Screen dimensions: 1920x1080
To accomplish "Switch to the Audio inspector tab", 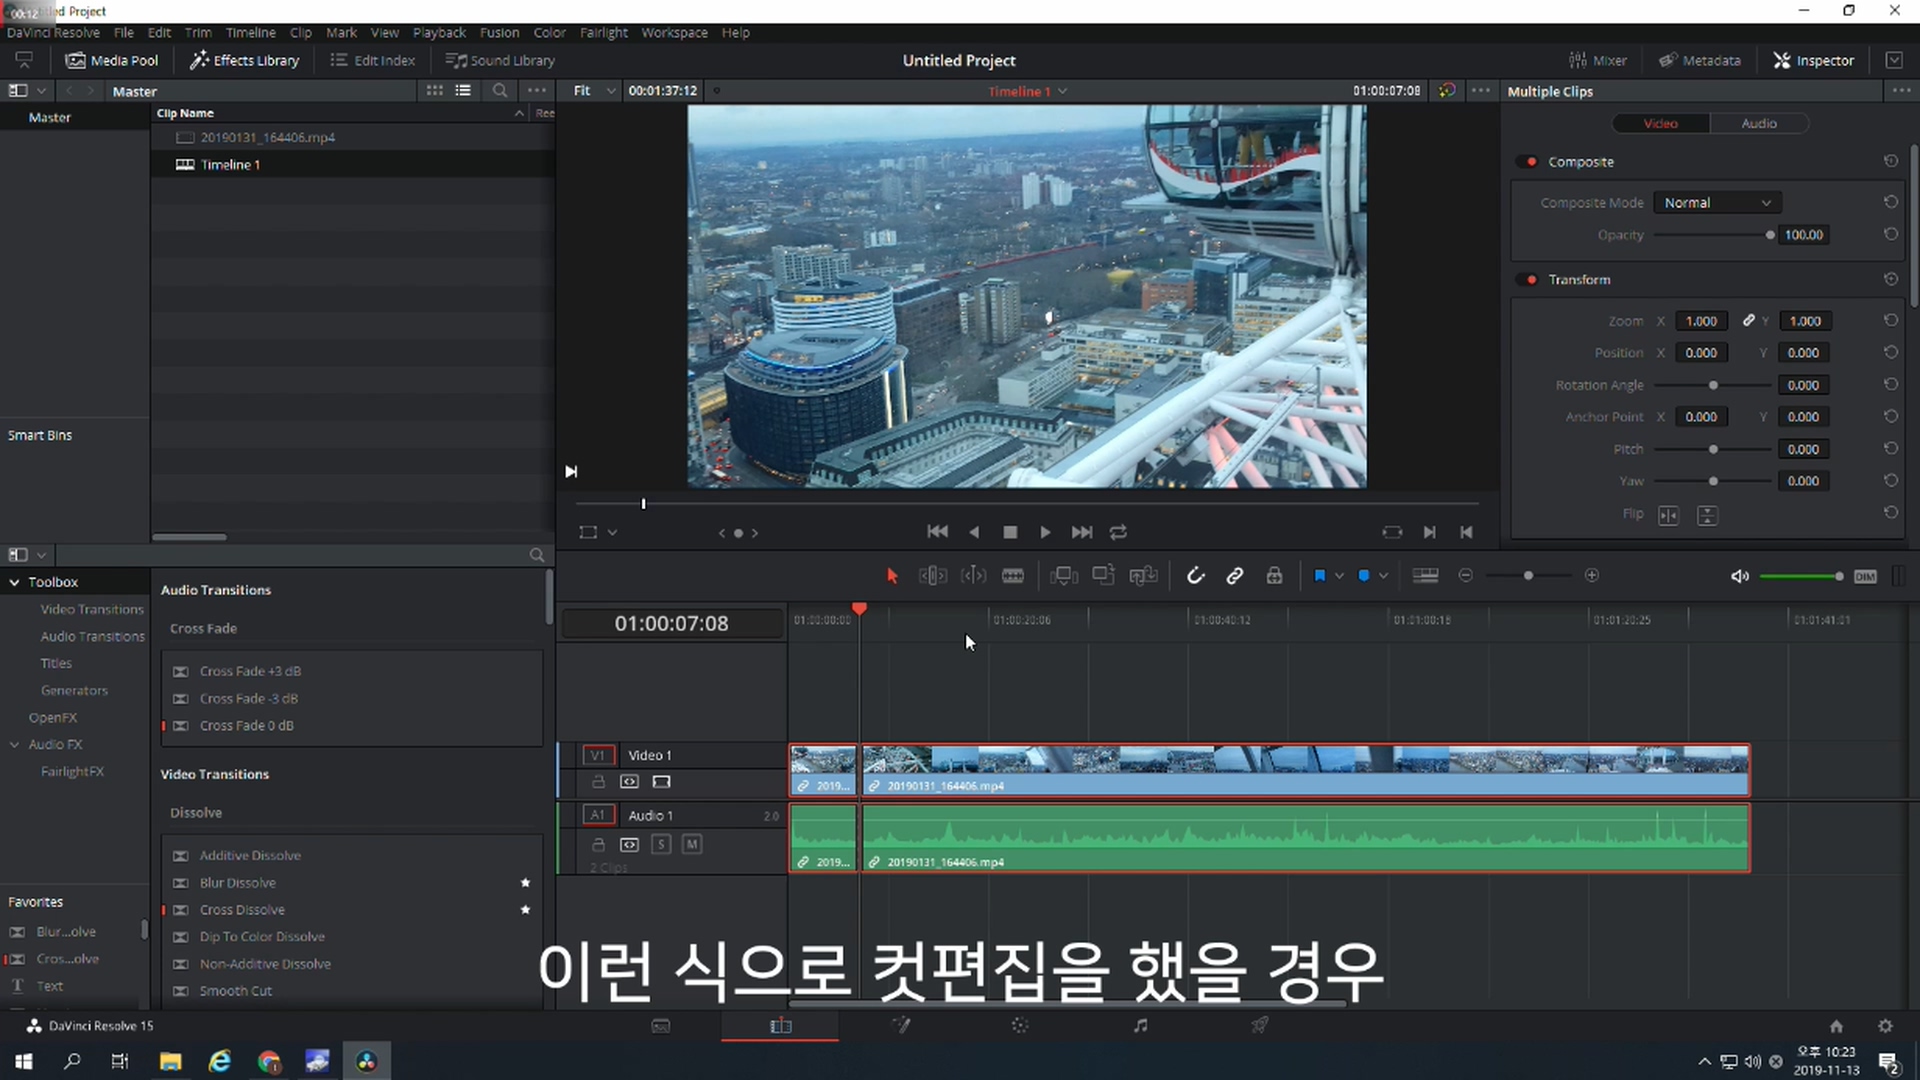I will pos(1758,124).
